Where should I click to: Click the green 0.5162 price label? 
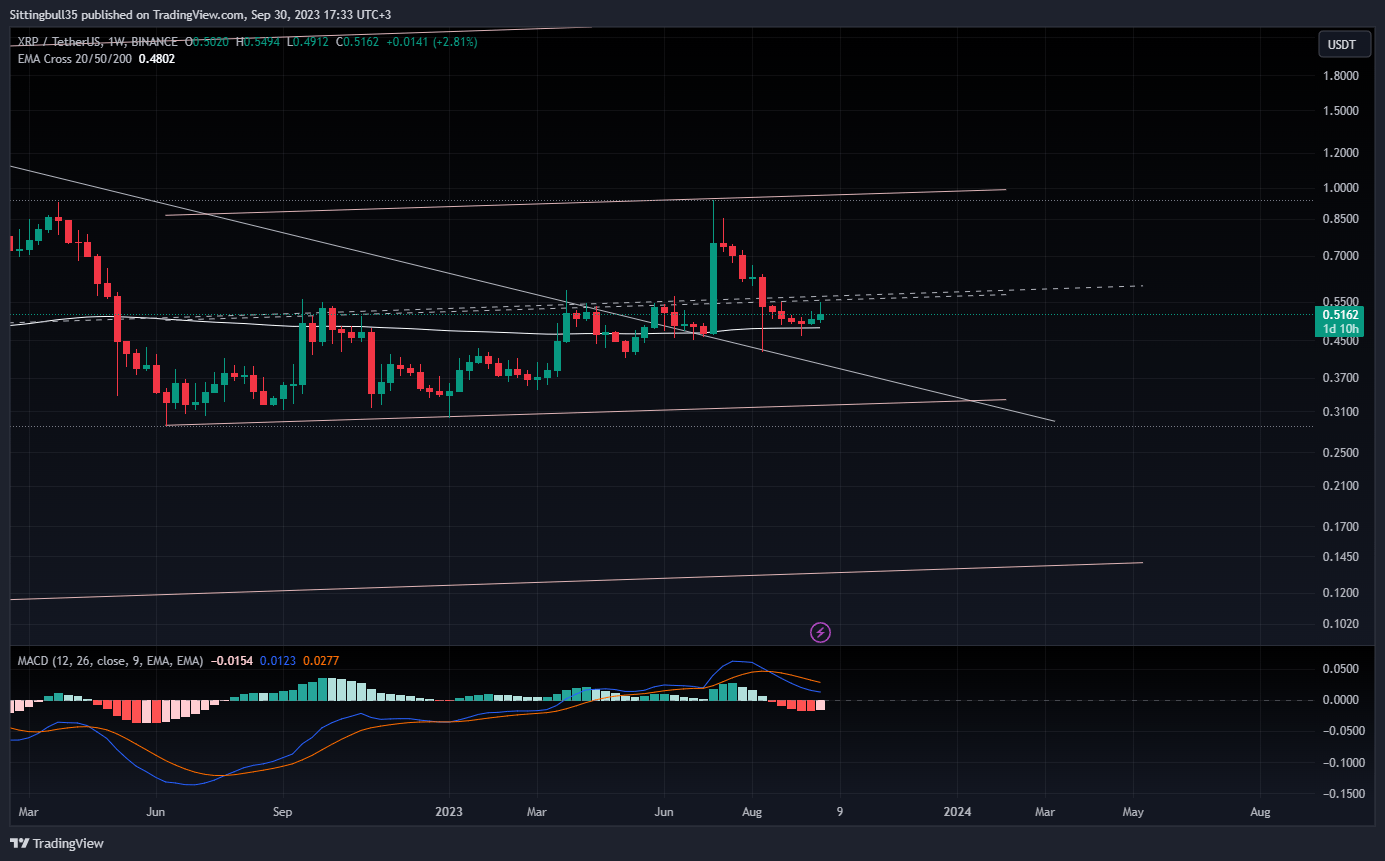(x=1342, y=314)
